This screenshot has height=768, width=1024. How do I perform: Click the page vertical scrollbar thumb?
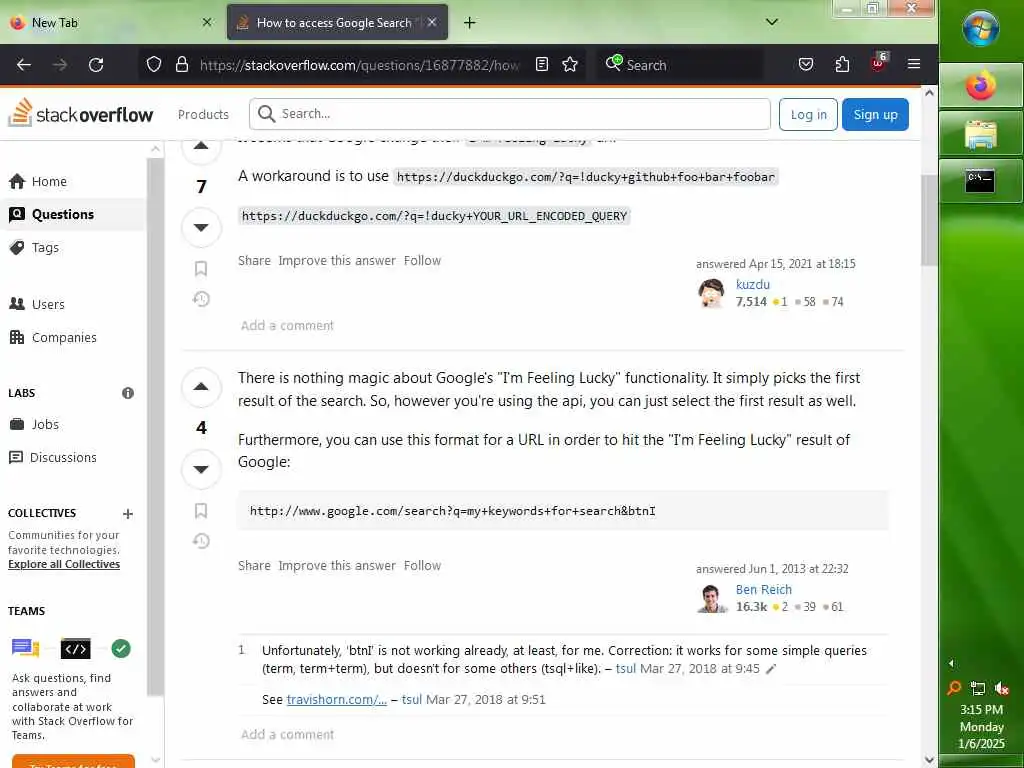tap(929, 221)
